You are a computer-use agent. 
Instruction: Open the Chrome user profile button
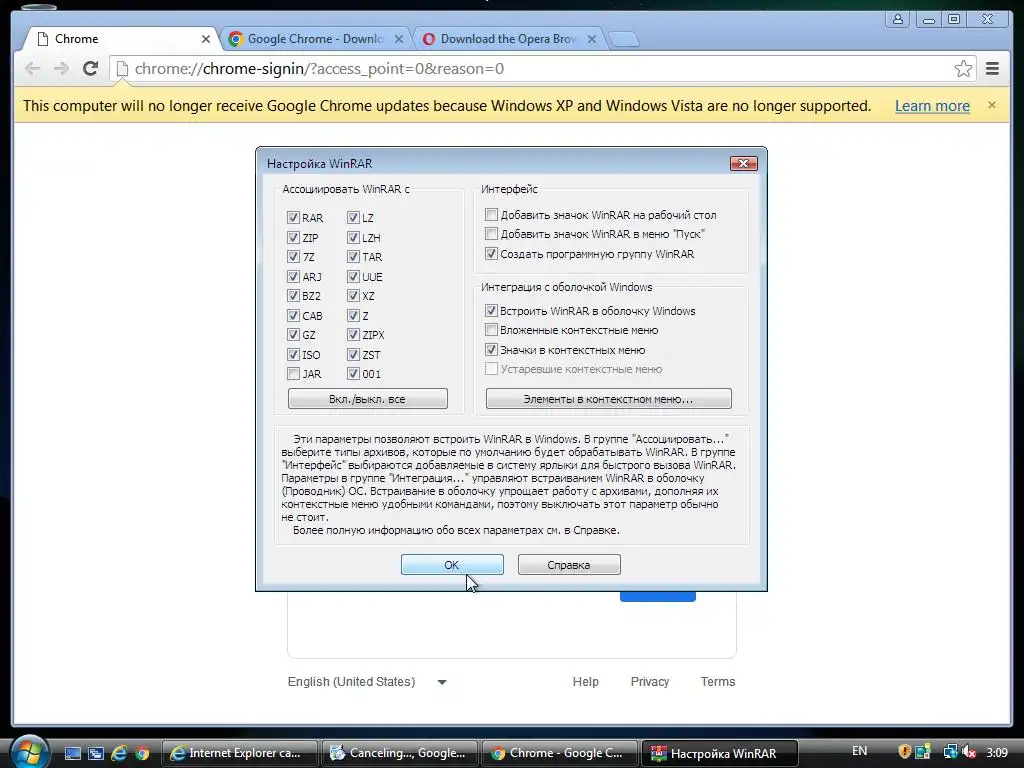[898, 19]
